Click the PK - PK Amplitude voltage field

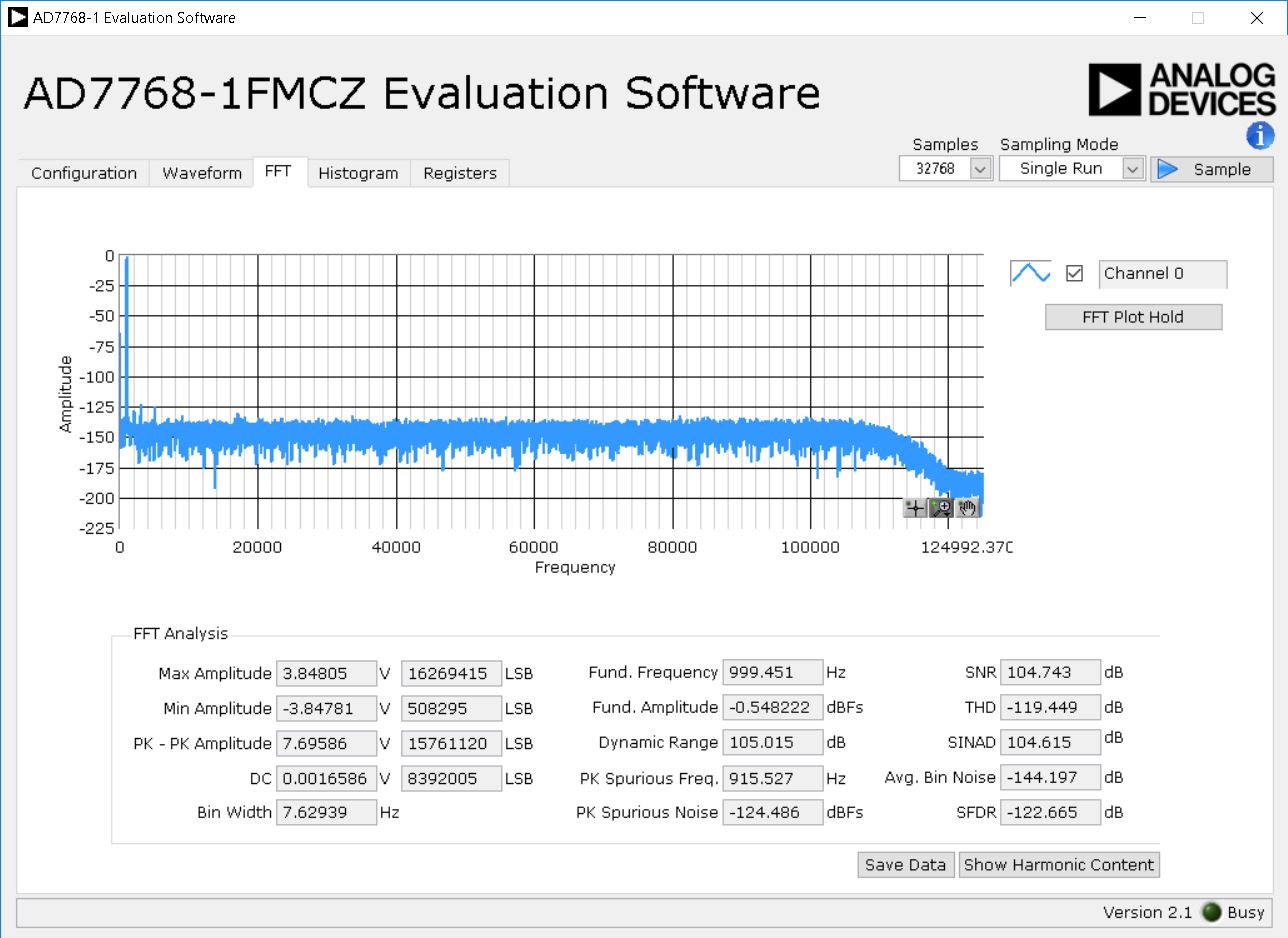[327, 743]
